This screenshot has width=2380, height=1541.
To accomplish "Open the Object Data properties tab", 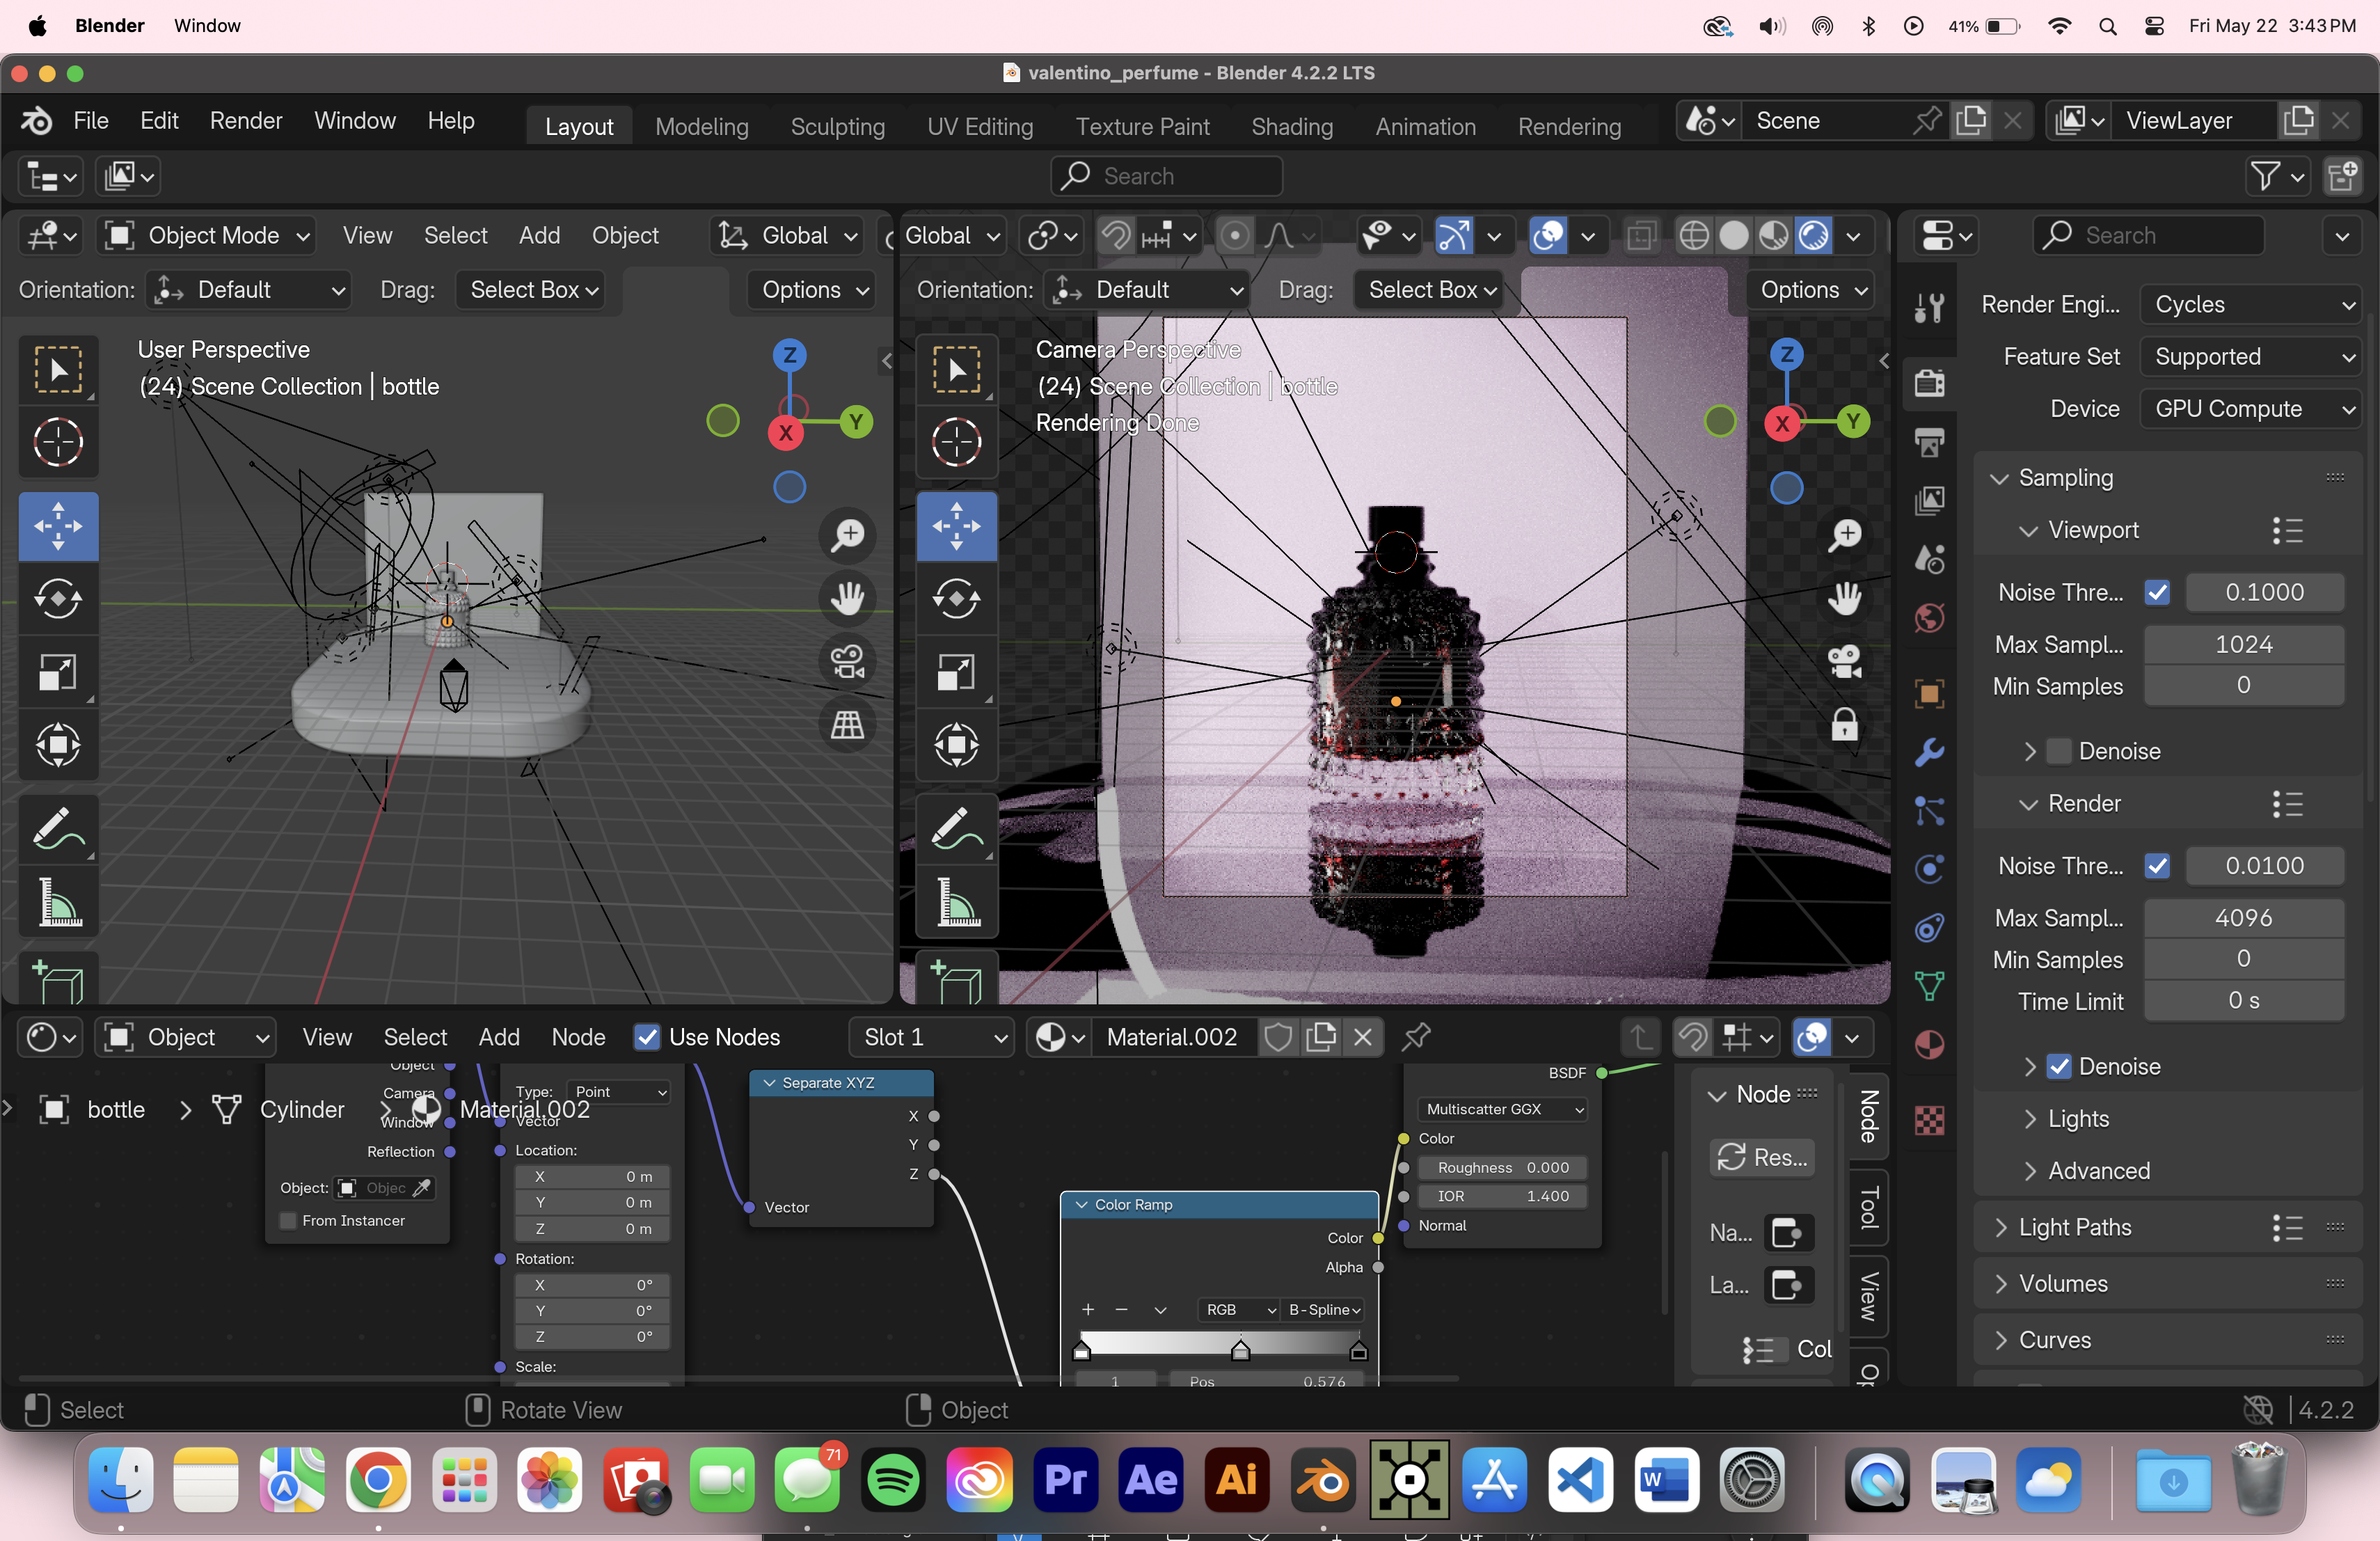I will [x=1930, y=987].
